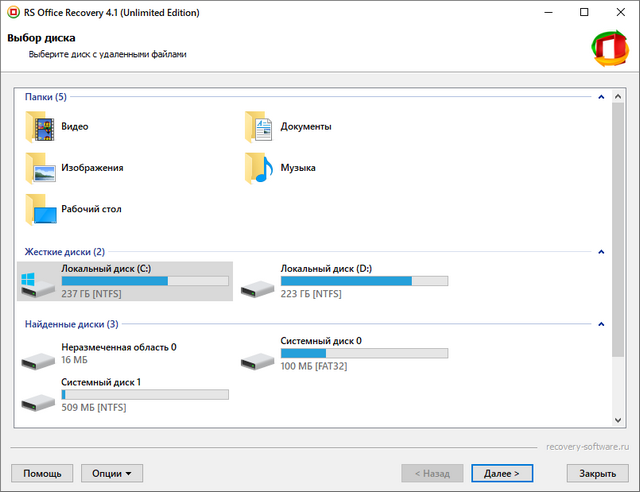Select the Музыка label
Viewport: 640px width, 492px height.
(x=298, y=168)
